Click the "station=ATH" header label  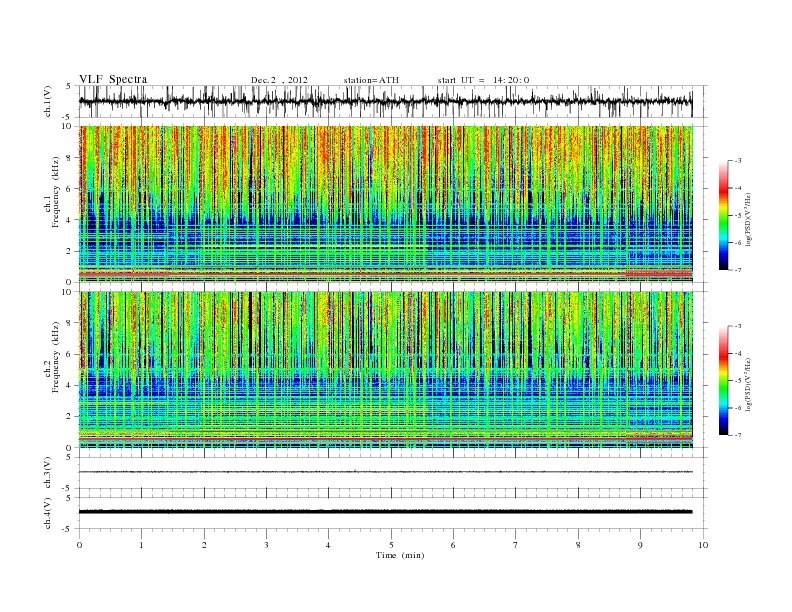tap(371, 80)
